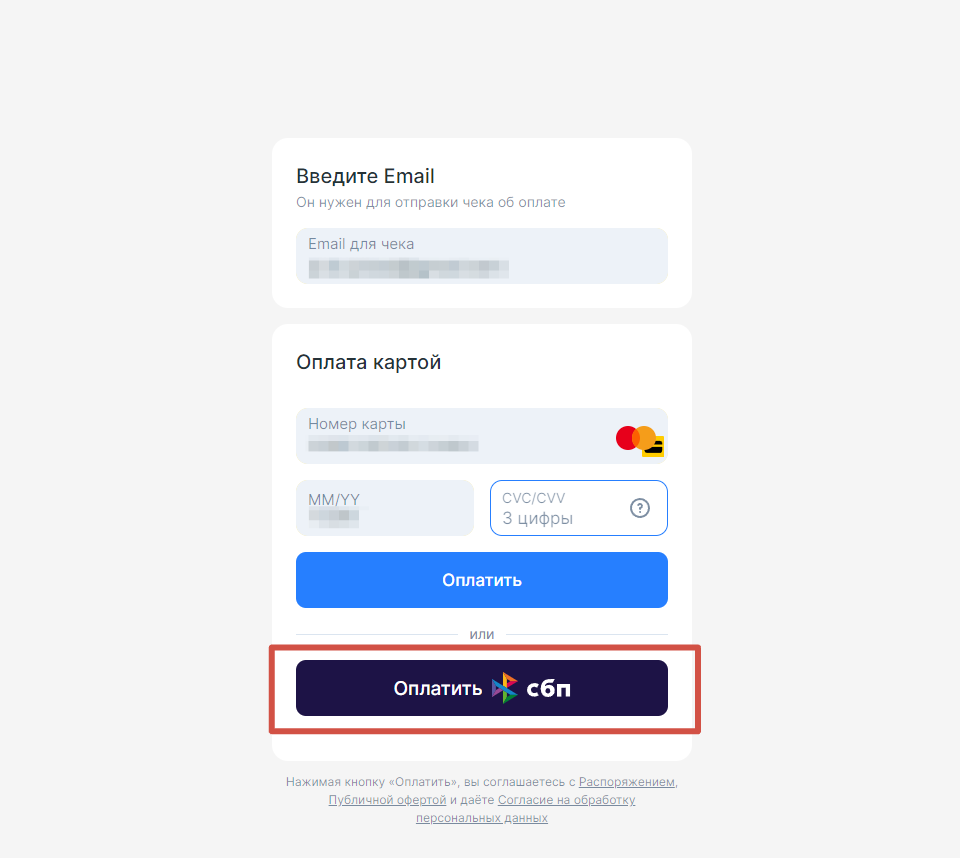Image resolution: width=960 pixels, height=858 pixels.
Task: Open the Распоряжением link
Action: pos(627,782)
